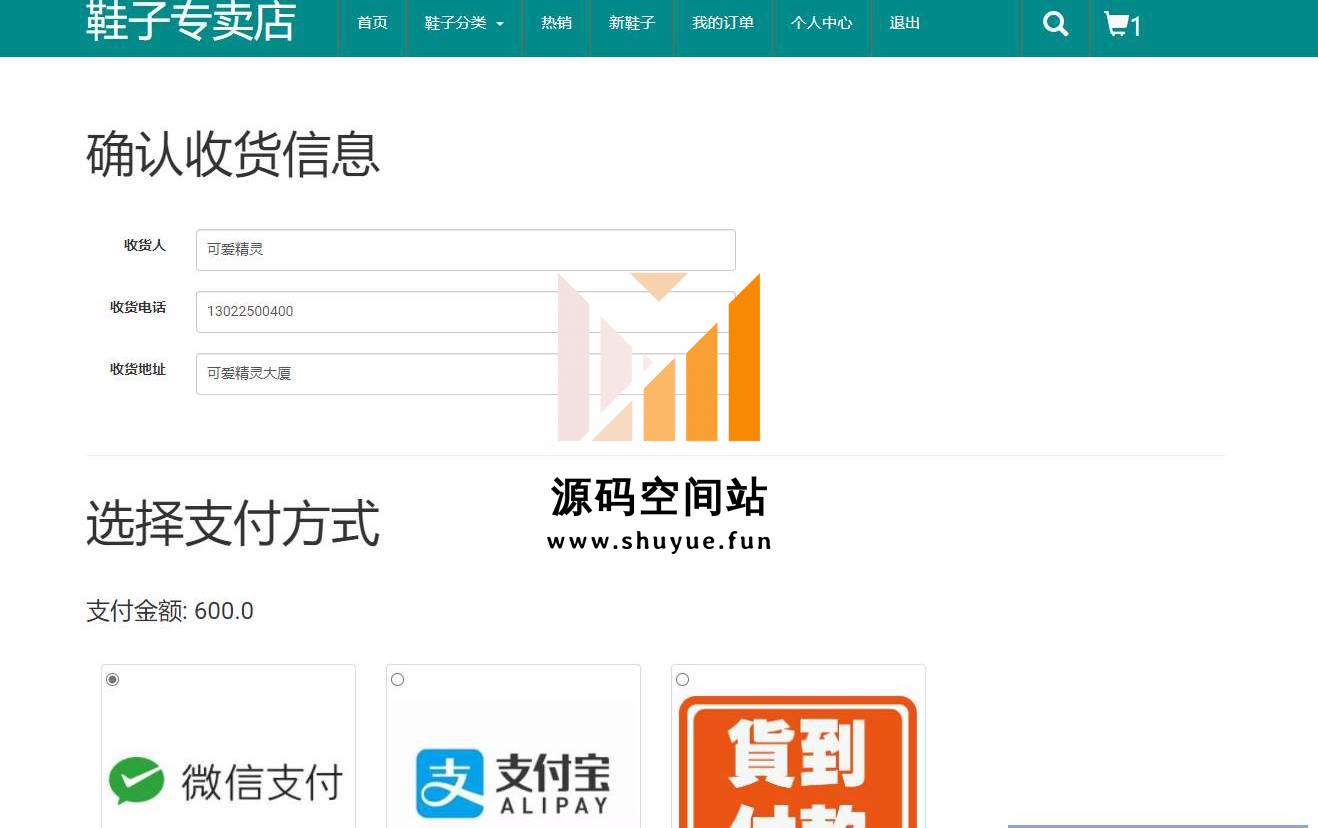The height and width of the screenshot is (828, 1318).
Task: Click the 收货人 label
Action: pos(145,245)
